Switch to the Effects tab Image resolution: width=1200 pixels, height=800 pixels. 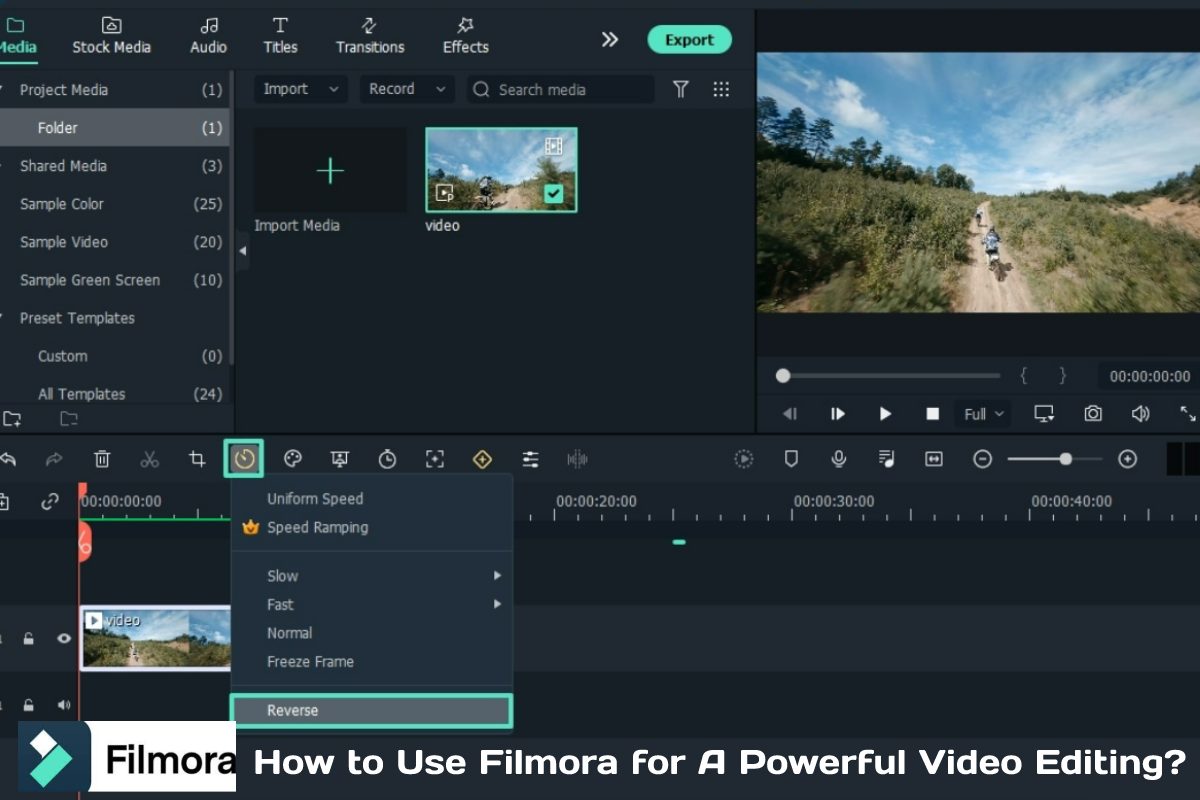pos(465,35)
